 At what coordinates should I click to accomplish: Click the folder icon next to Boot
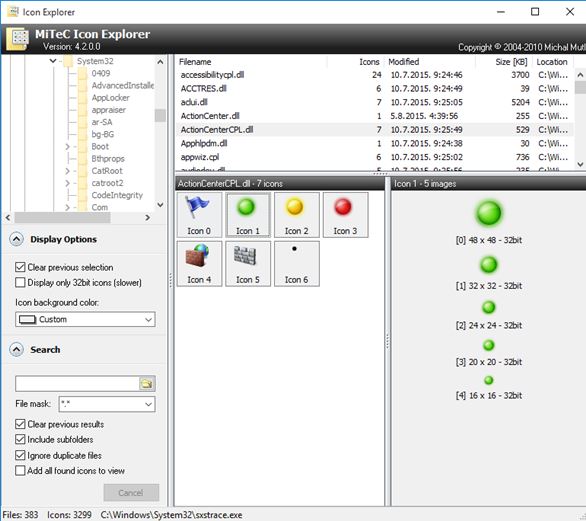[x=83, y=147]
